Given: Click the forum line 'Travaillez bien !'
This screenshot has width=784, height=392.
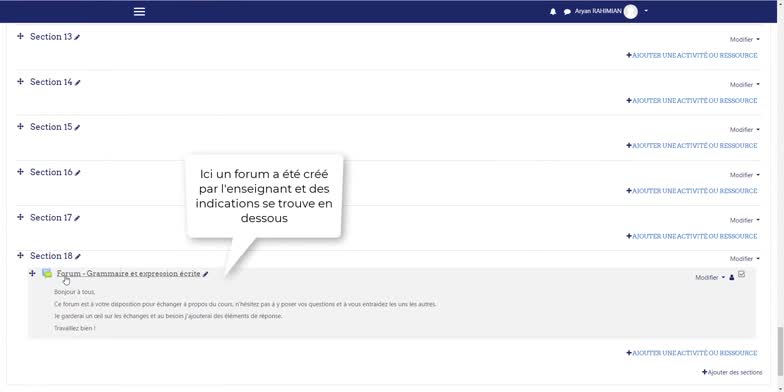Looking at the screenshot, I should [x=74, y=328].
